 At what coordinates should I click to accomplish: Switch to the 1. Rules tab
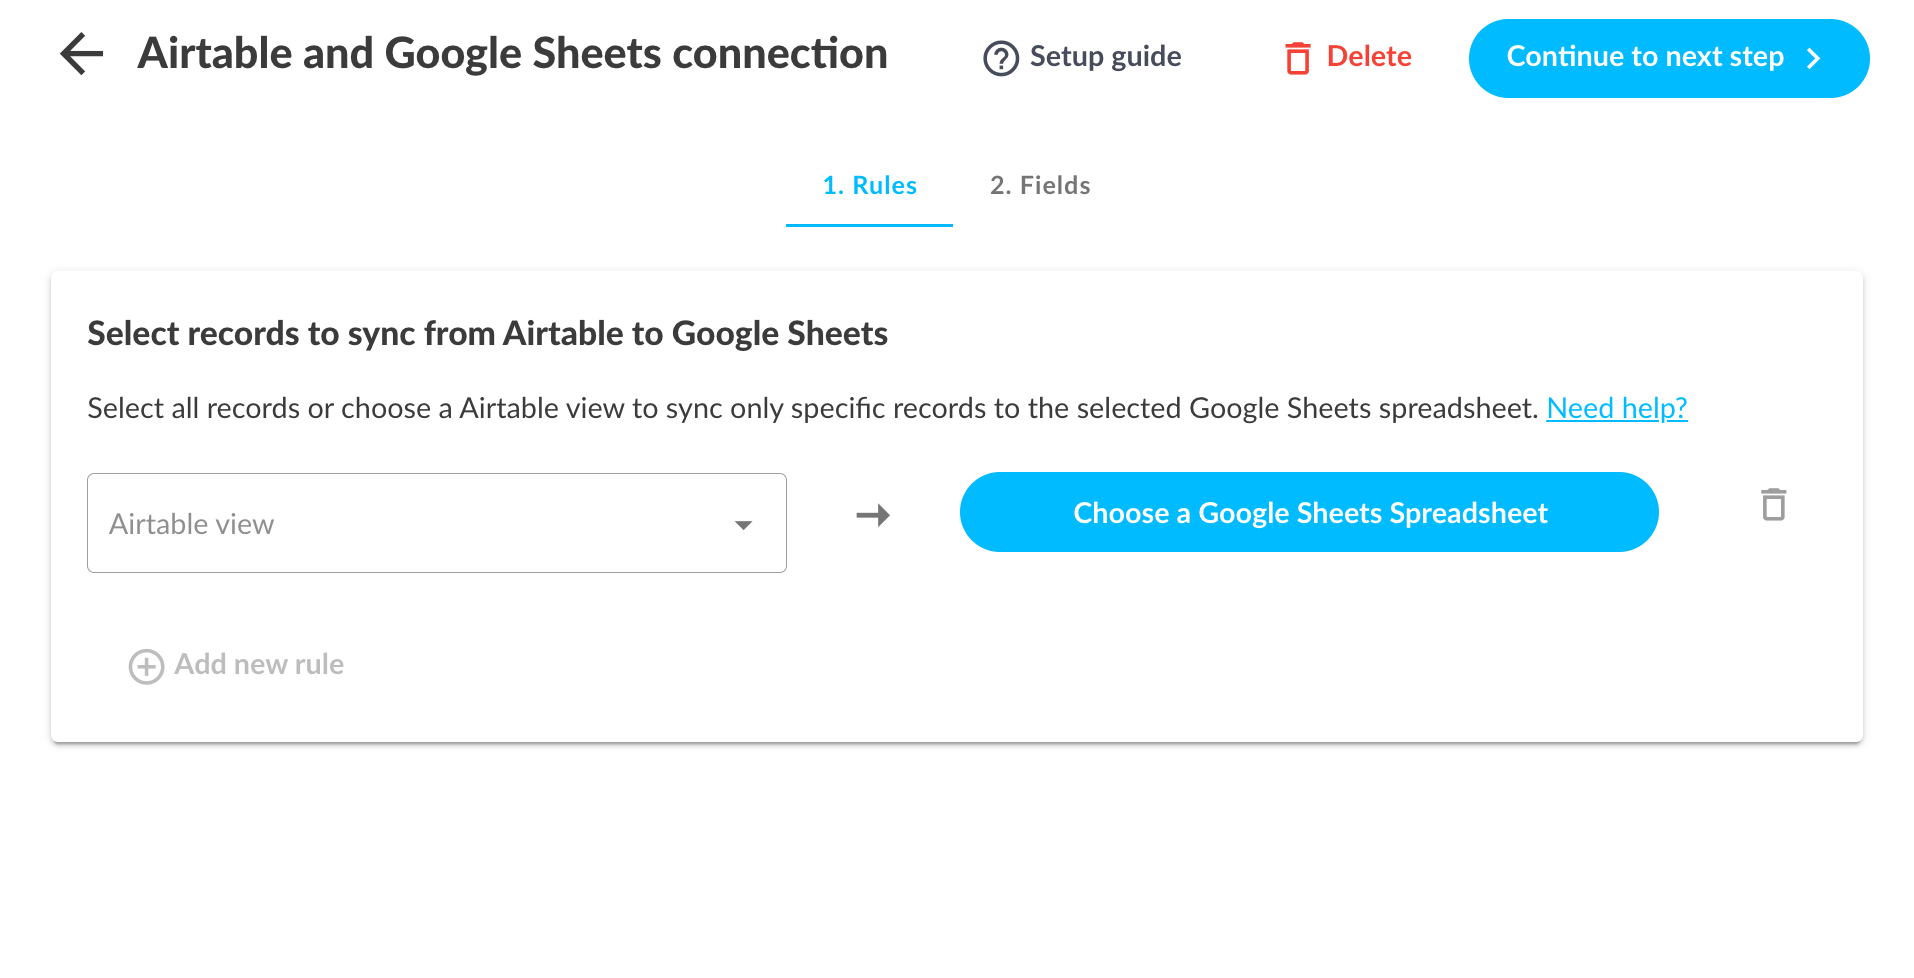[x=869, y=186]
